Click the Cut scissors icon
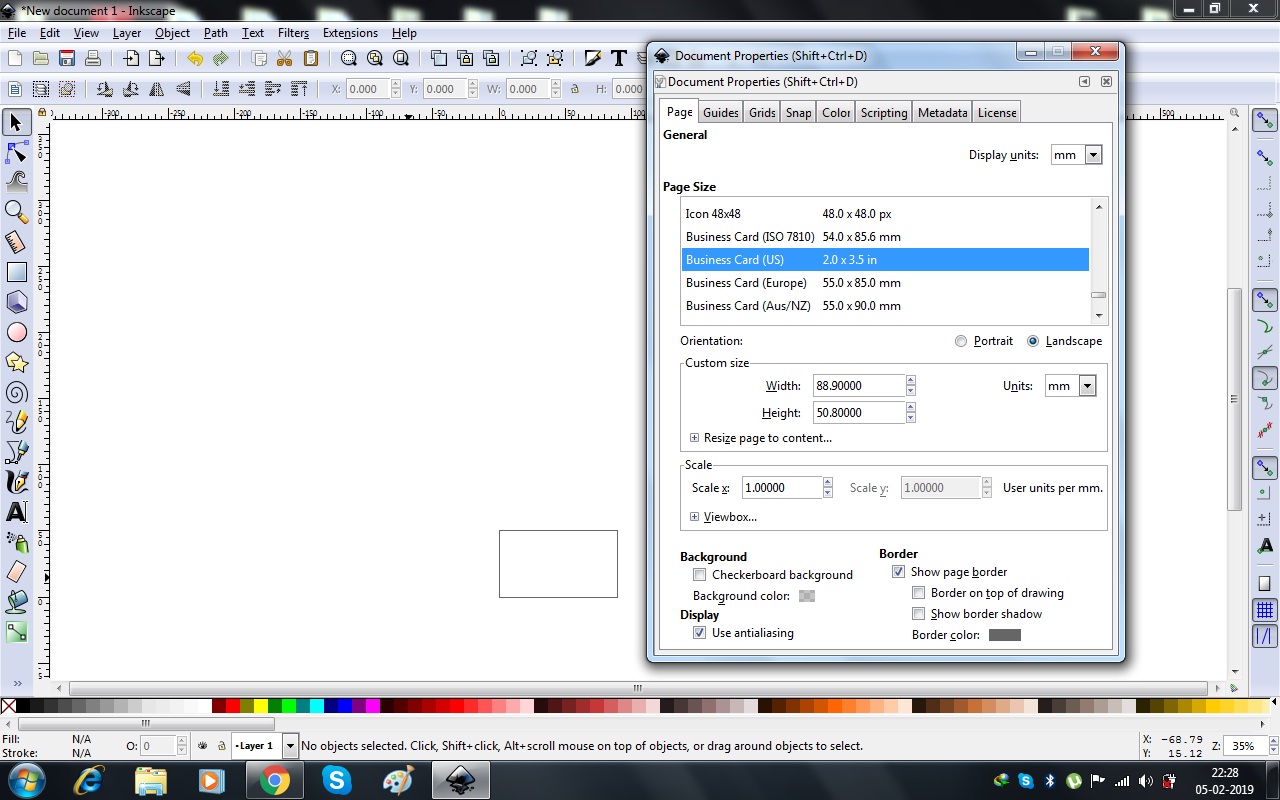This screenshot has height=800, width=1280. pyautogui.click(x=285, y=59)
